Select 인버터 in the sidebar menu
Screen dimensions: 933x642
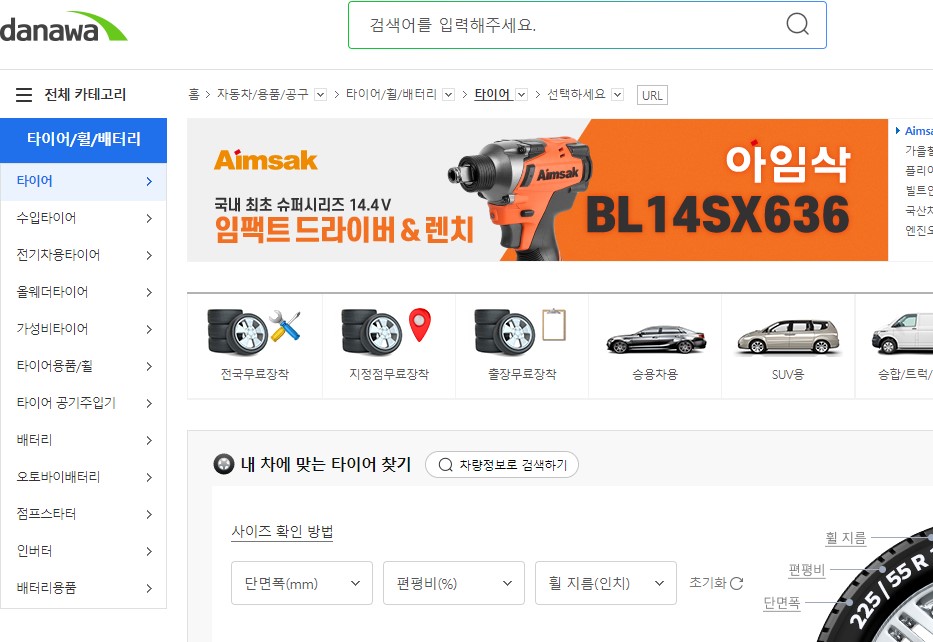click(x=83, y=550)
